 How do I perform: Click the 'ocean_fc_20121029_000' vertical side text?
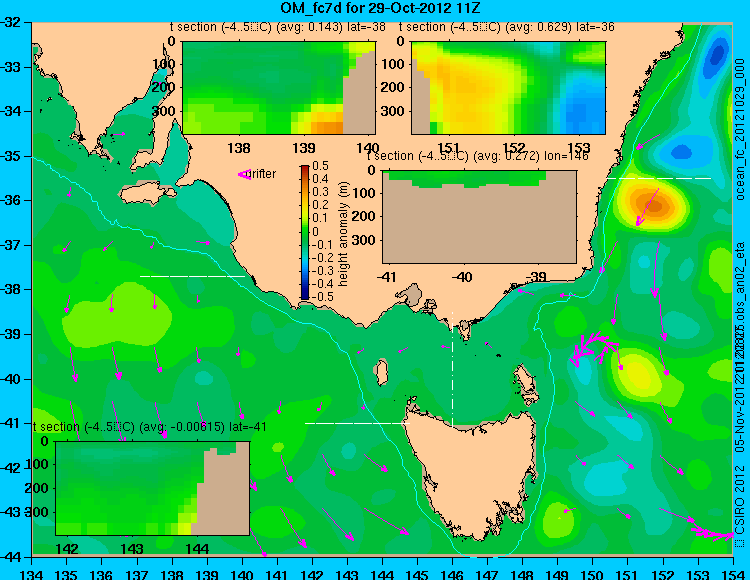740,129
